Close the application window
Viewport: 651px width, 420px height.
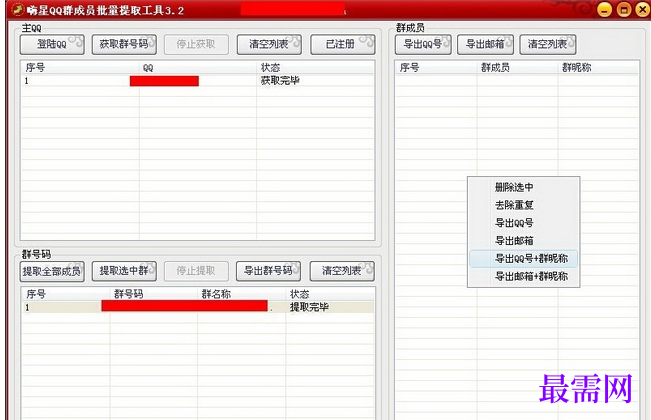click(x=642, y=10)
